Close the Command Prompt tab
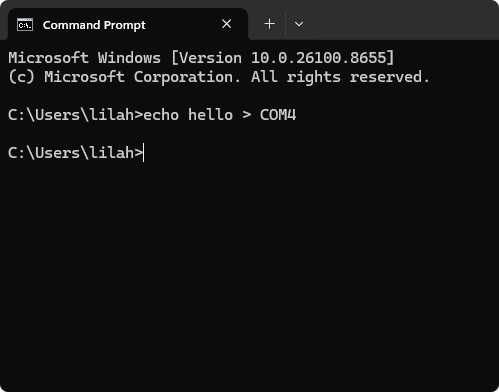499x392 pixels. (227, 24)
